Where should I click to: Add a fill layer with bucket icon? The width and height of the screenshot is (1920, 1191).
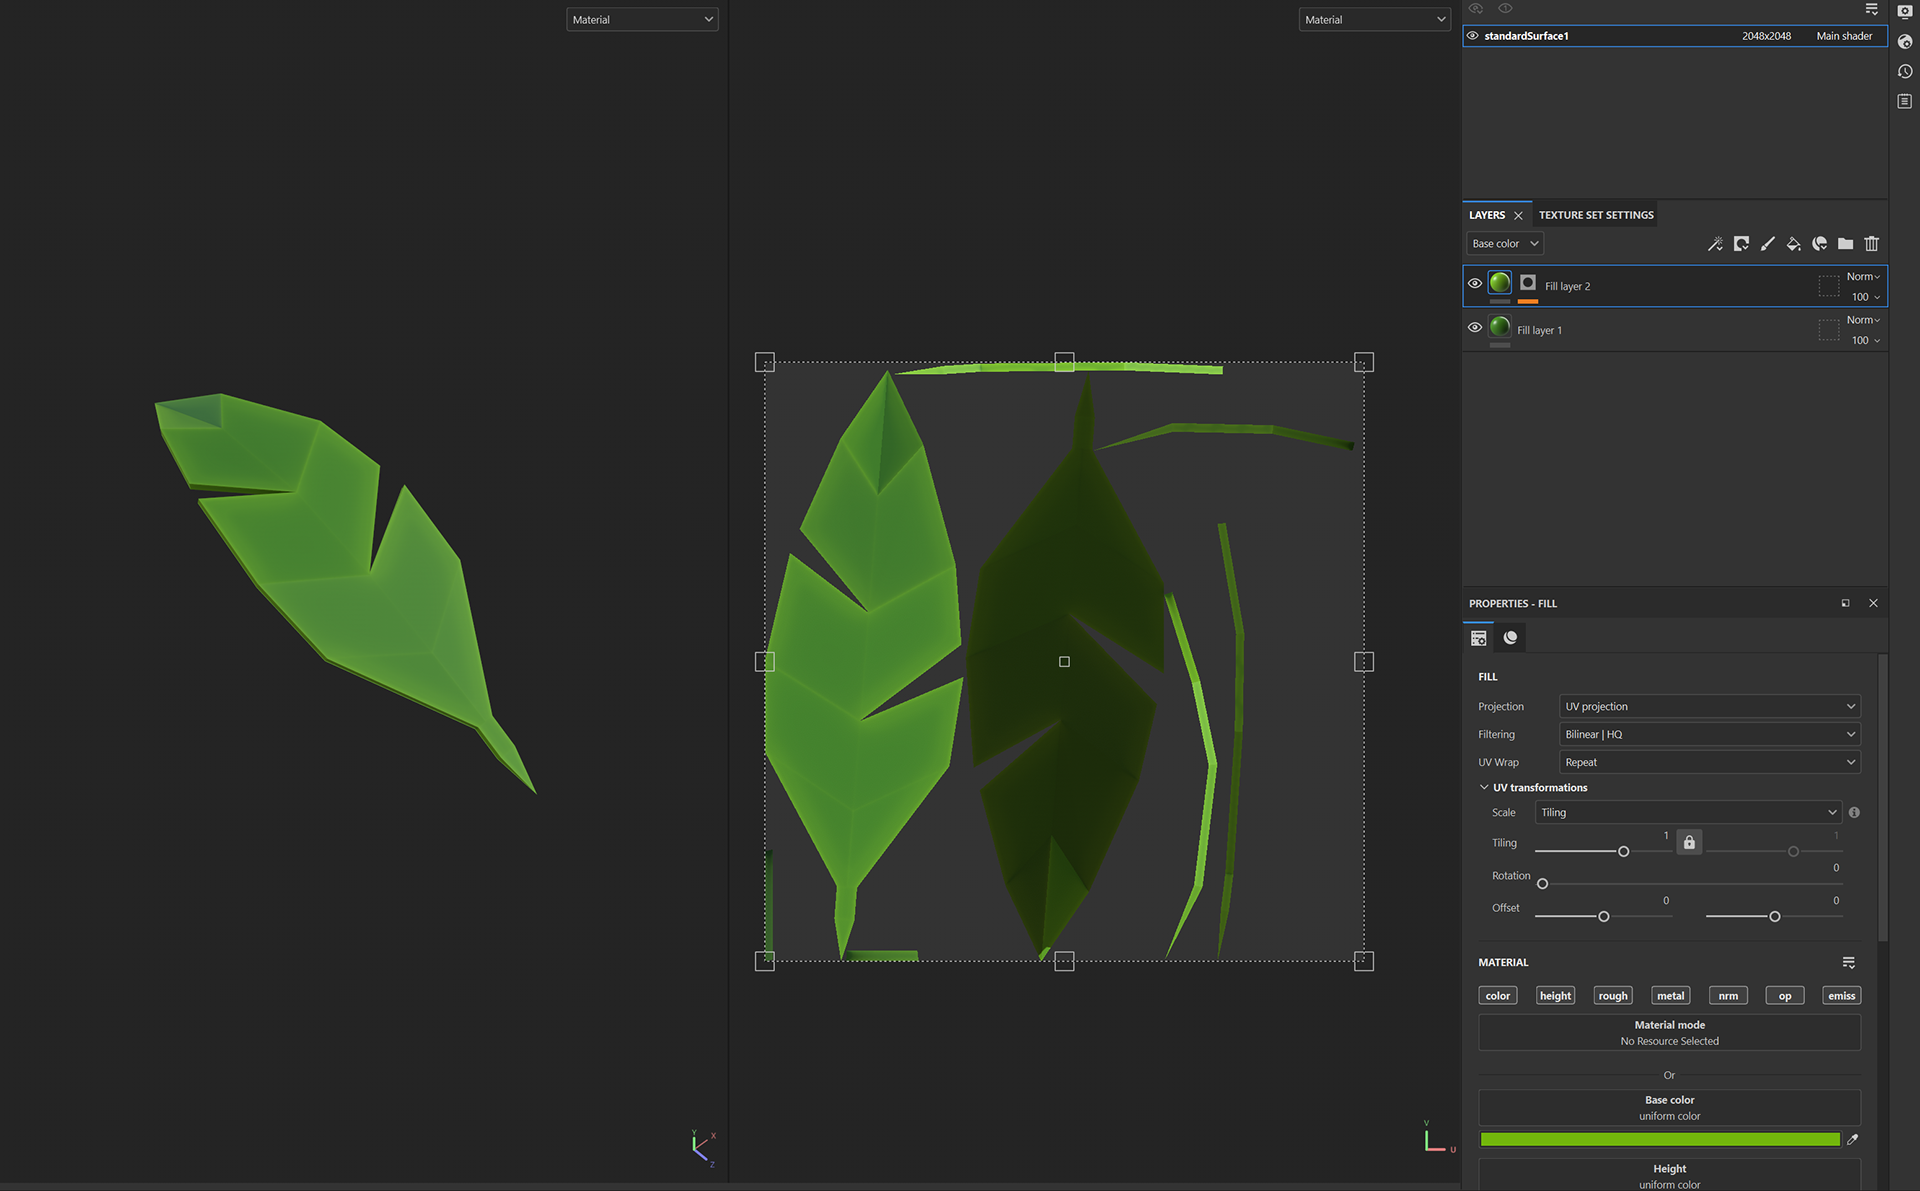coord(1793,244)
